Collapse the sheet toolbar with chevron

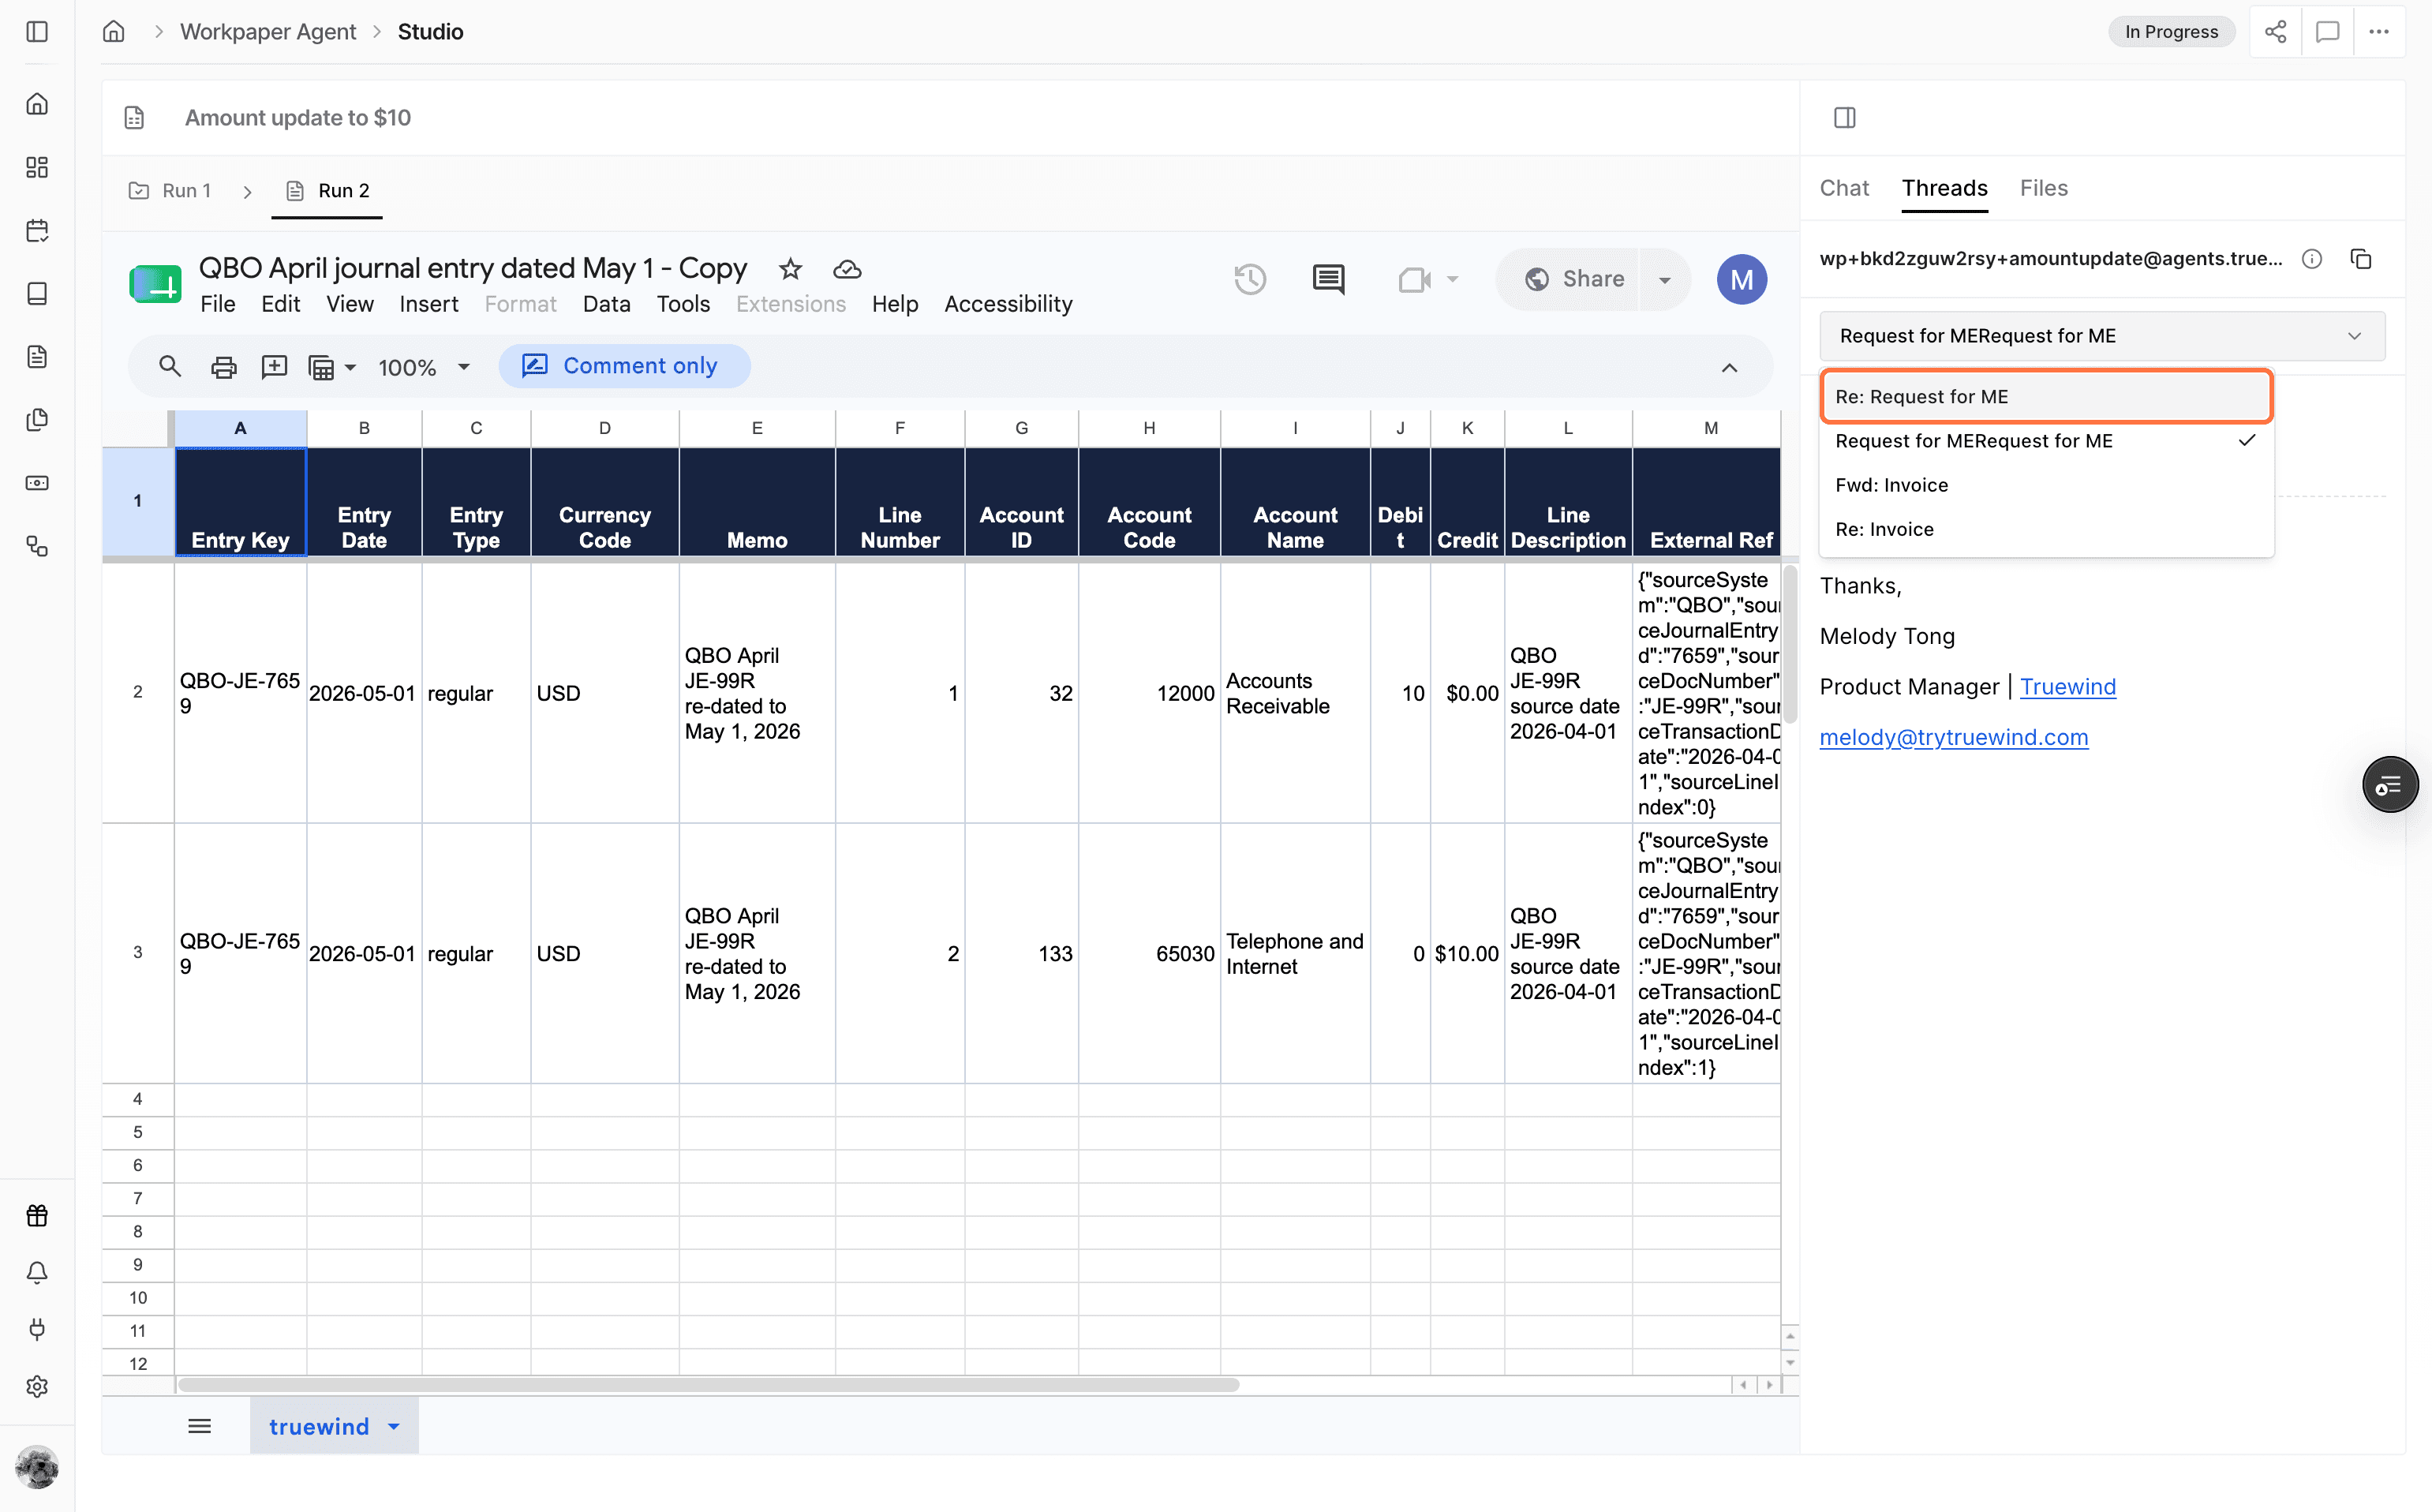(x=1729, y=367)
